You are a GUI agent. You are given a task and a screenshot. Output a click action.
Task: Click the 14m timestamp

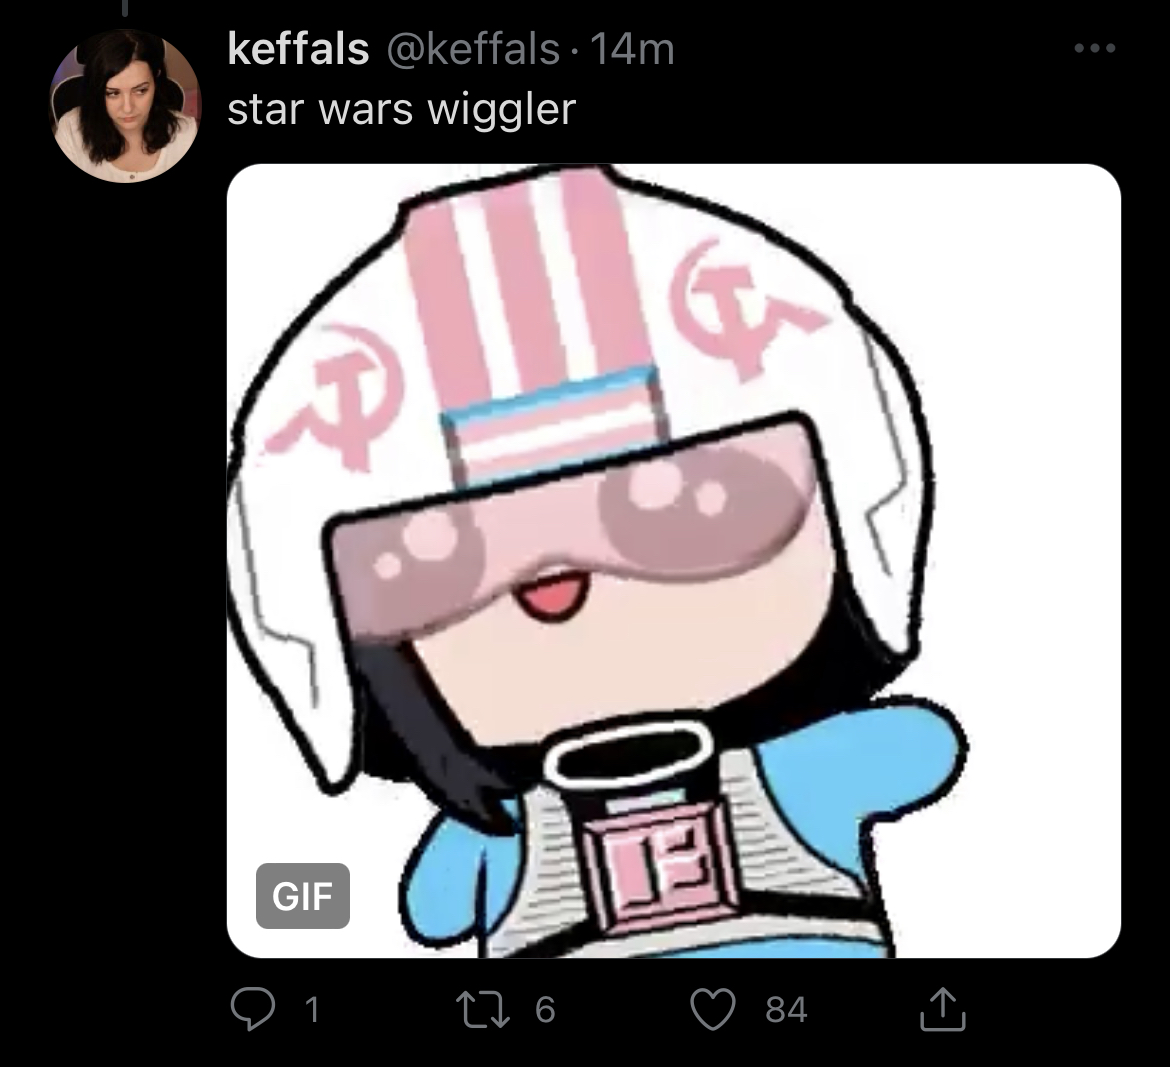click(x=632, y=50)
